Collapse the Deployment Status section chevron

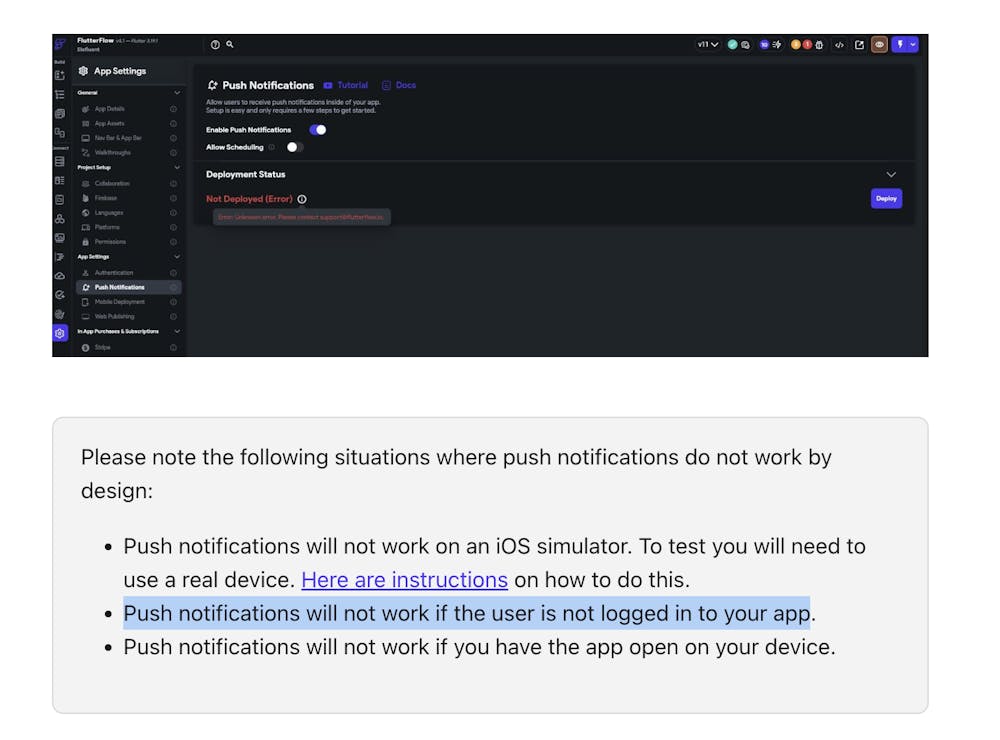[892, 175]
